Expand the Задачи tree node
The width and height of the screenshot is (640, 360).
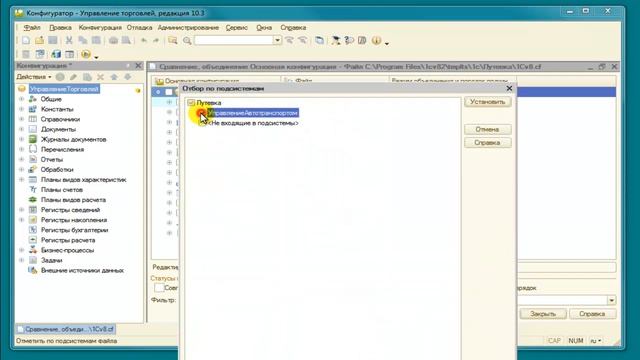pyautogui.click(x=22, y=260)
